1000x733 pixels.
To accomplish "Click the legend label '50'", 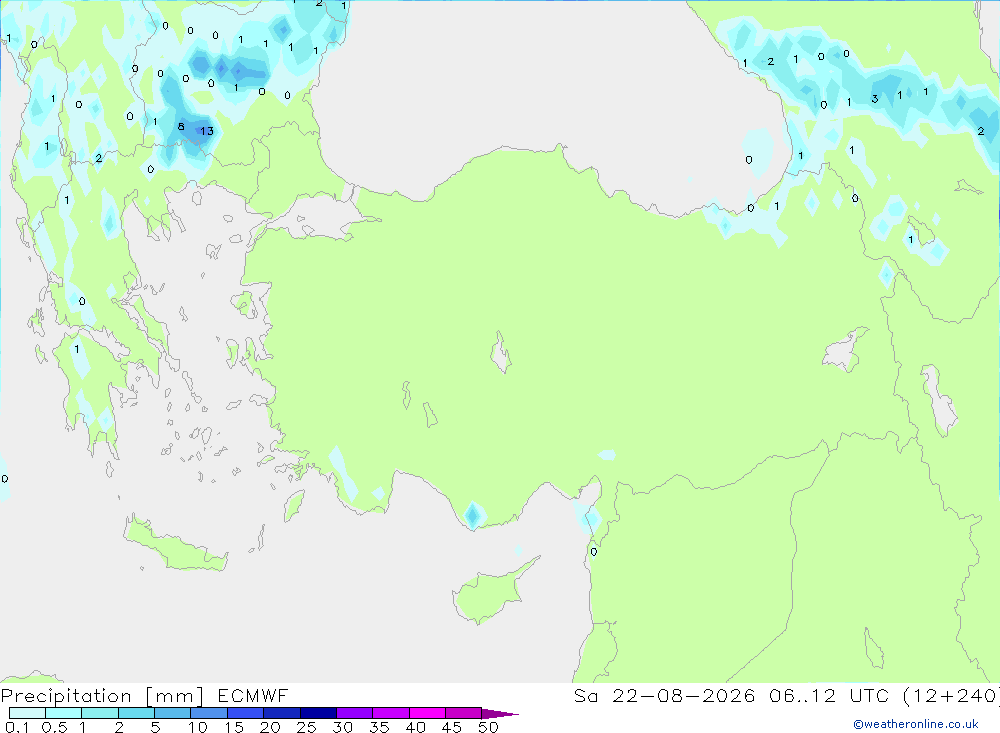I will coord(489,727).
